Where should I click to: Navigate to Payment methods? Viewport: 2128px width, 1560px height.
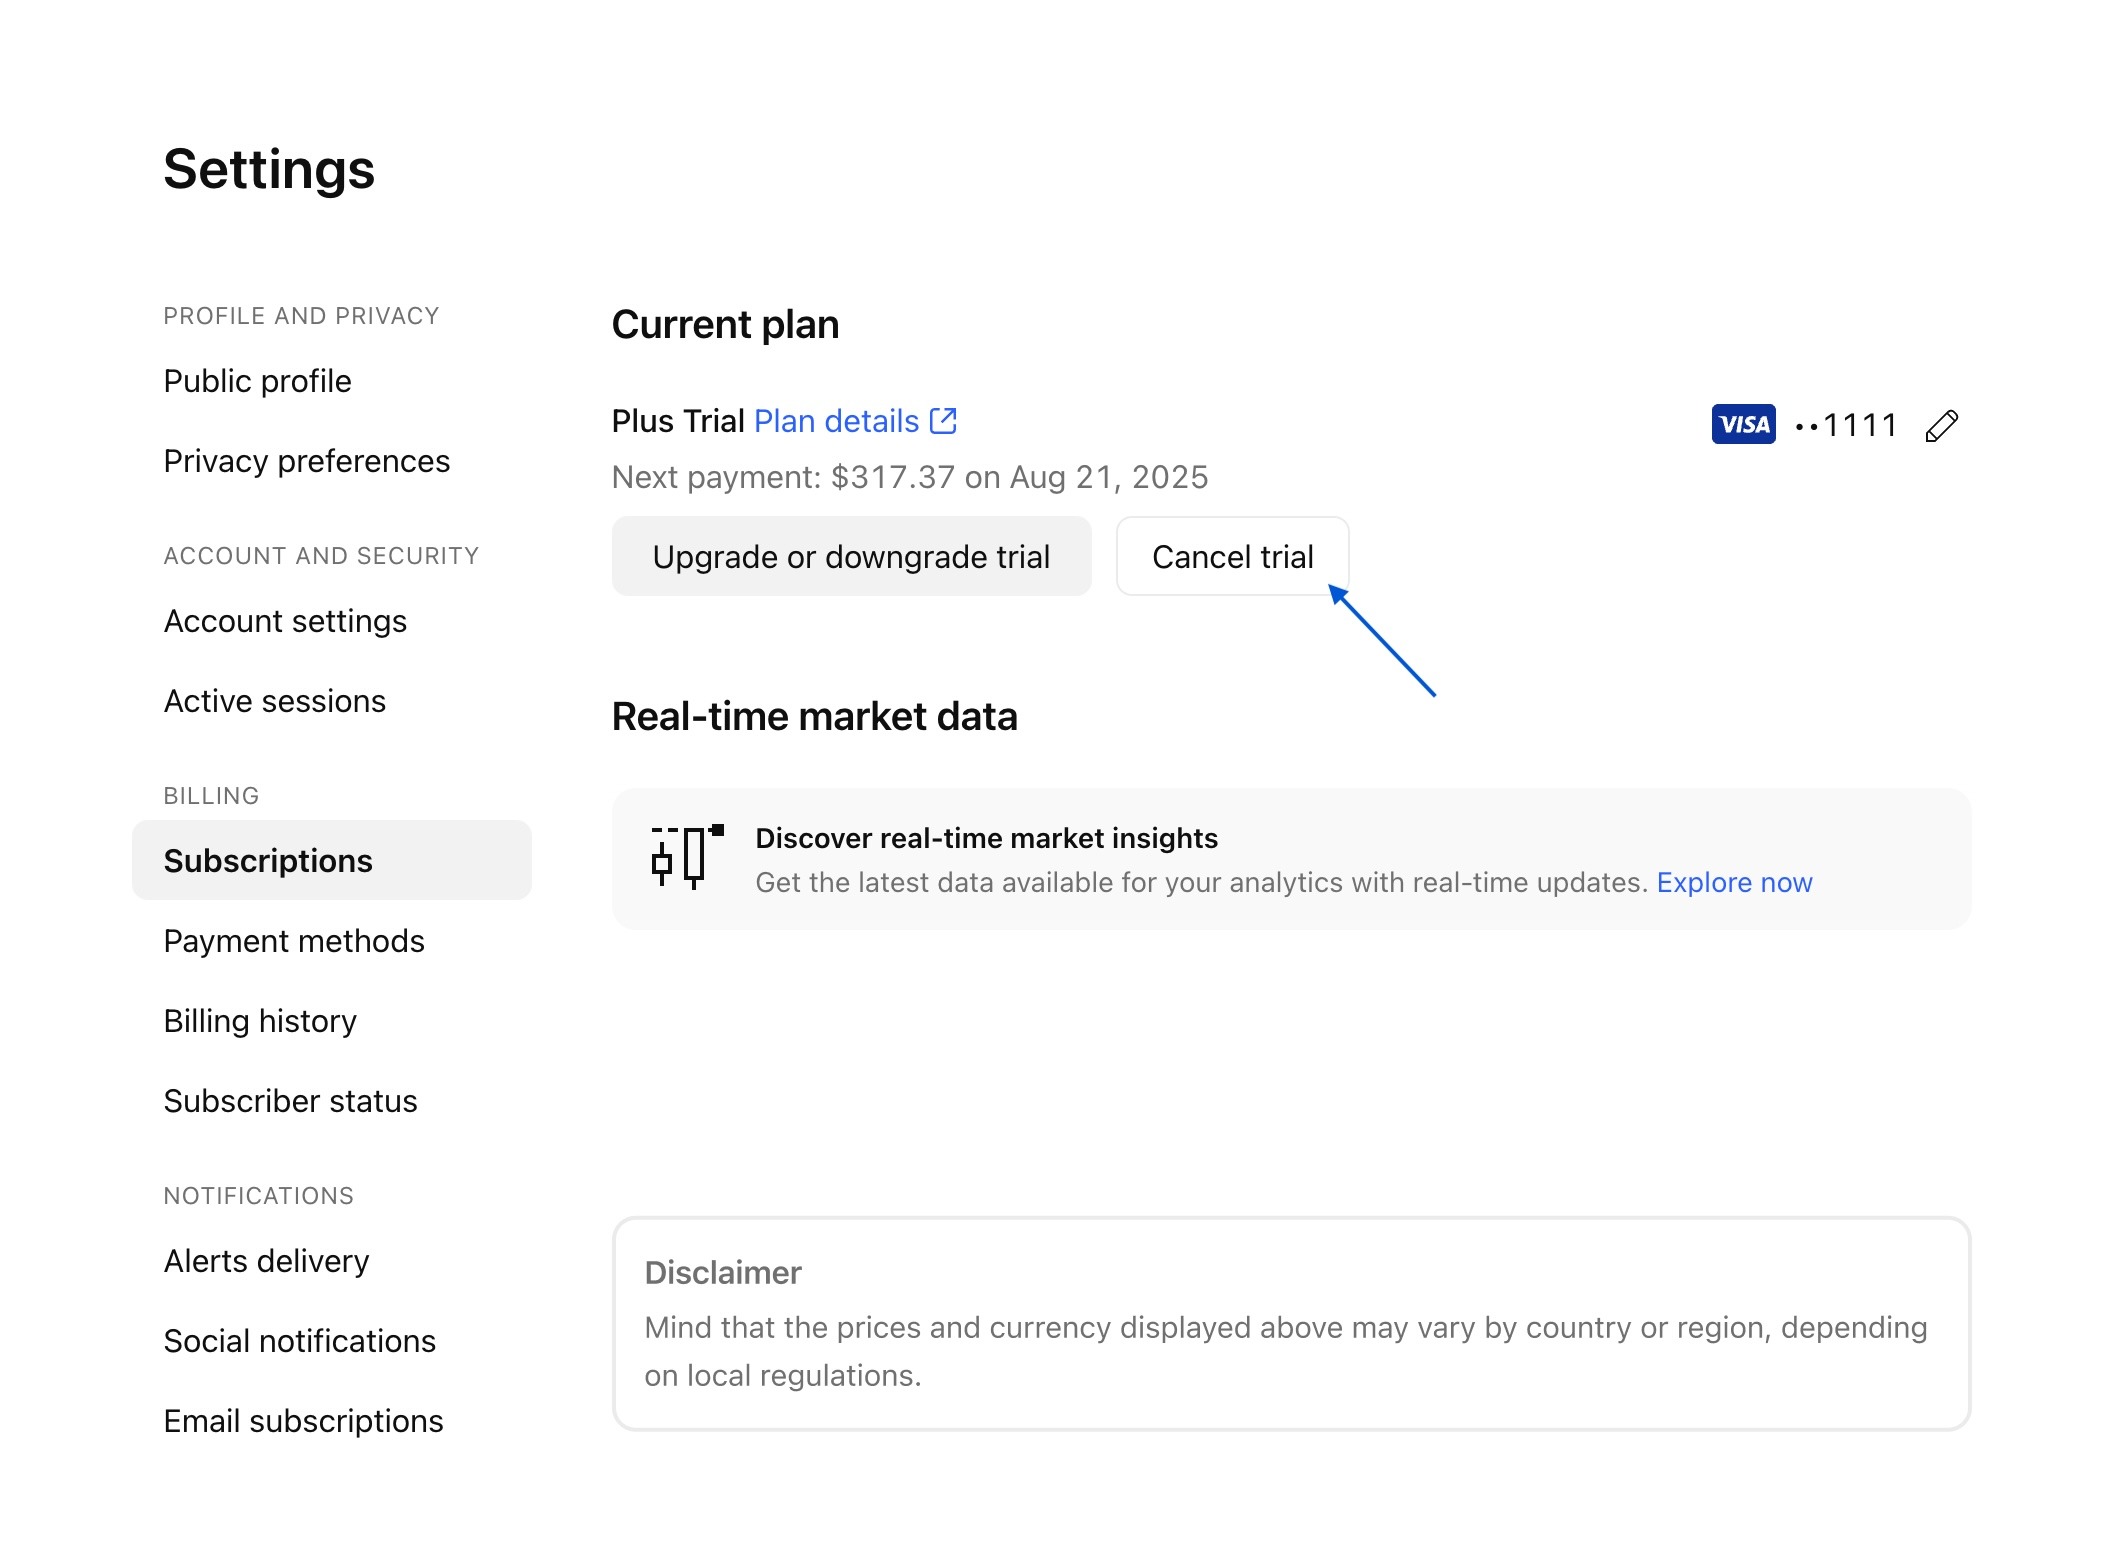click(x=294, y=941)
